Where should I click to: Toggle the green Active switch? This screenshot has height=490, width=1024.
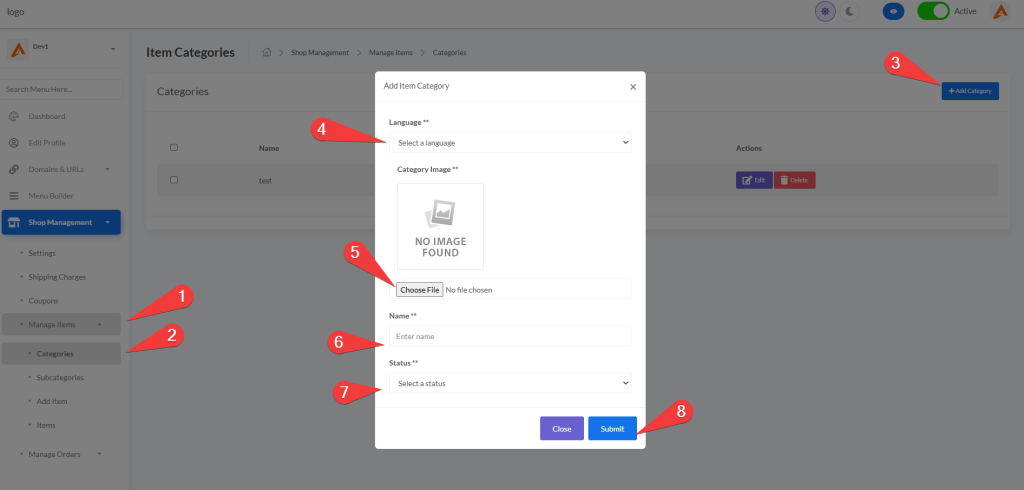pyautogui.click(x=933, y=11)
